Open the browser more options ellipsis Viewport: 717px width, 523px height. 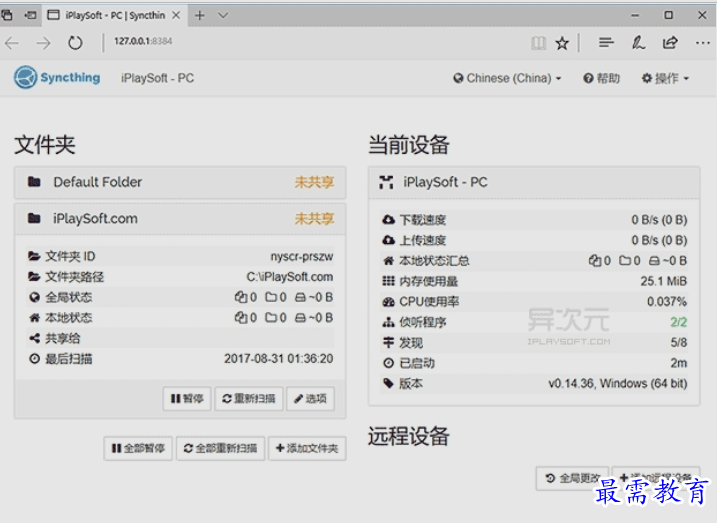tap(703, 43)
